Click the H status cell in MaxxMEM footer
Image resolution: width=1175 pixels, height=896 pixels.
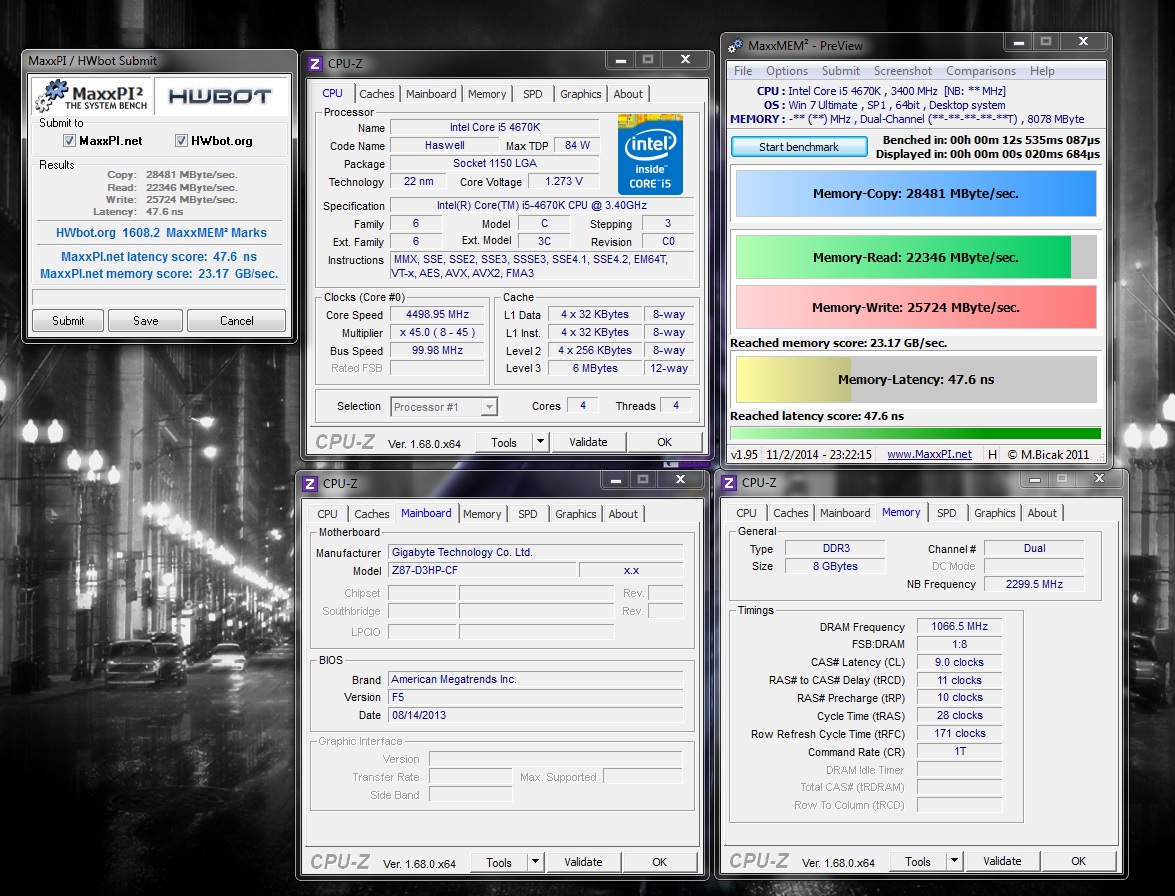tap(992, 454)
